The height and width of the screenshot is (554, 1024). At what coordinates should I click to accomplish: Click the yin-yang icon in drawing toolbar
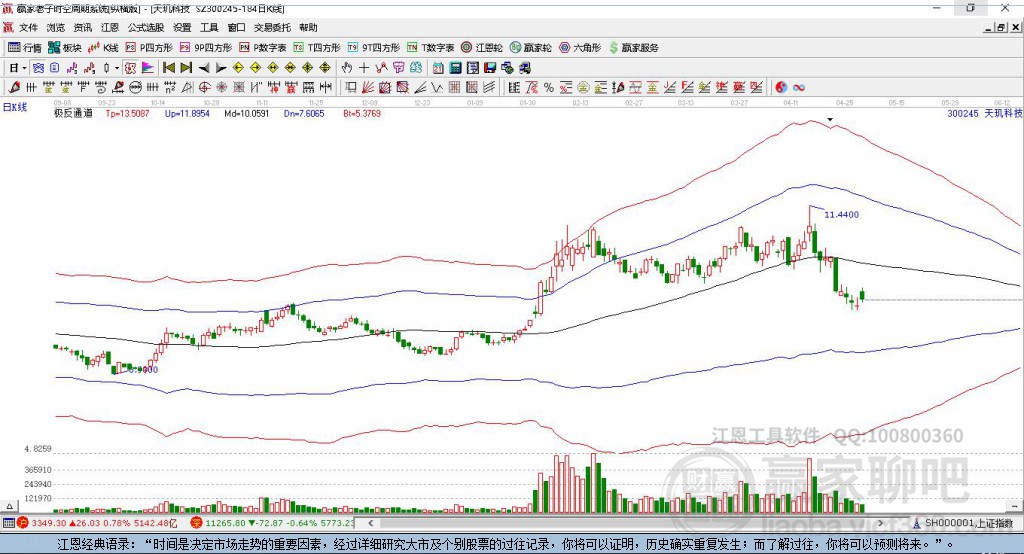[x=781, y=88]
